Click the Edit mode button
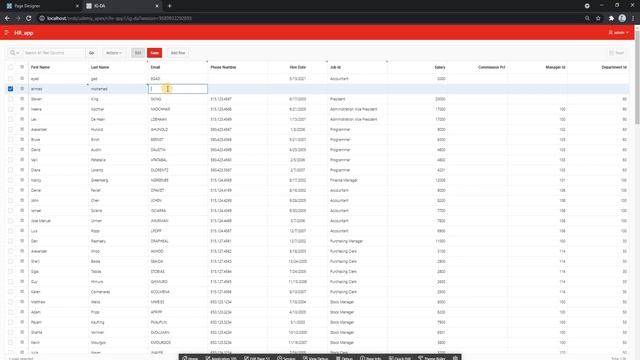Image resolution: width=640 pixels, height=360 pixels. (138, 53)
